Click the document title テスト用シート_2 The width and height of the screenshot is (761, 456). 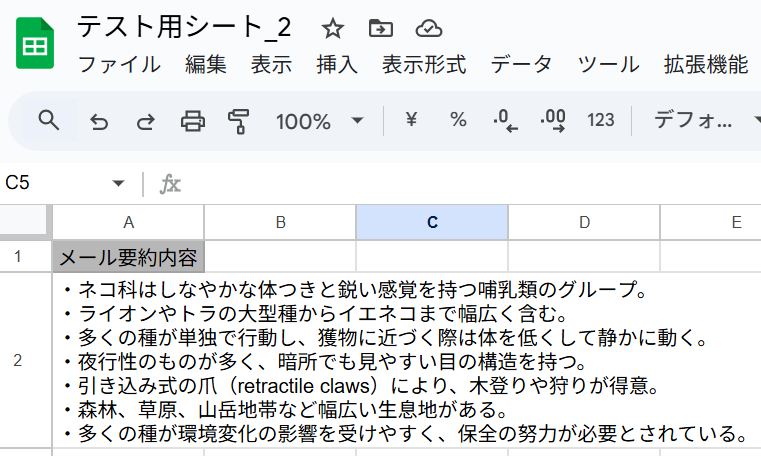(184, 27)
